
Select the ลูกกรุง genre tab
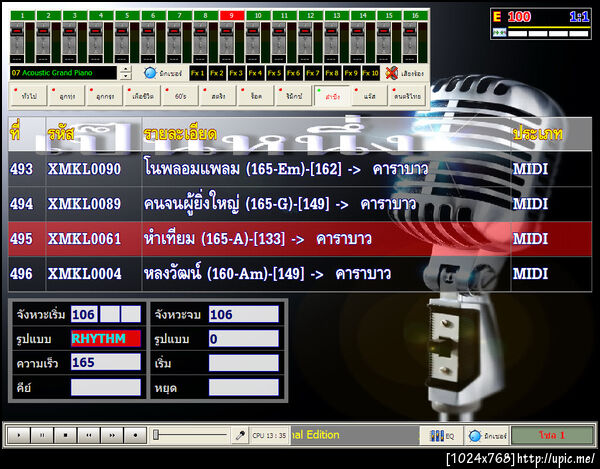pos(104,96)
